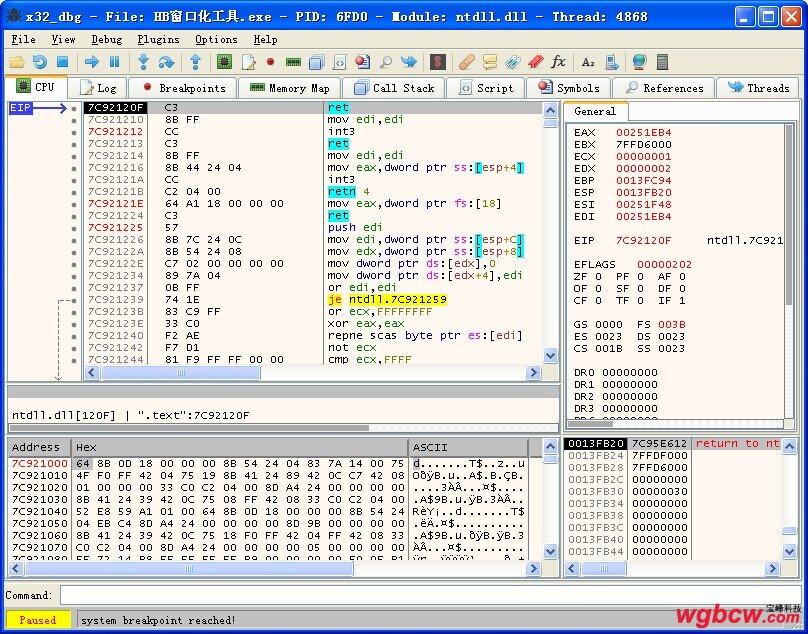Screen dimensions: 808x634
Task: Toggle the IF flag value
Action: [x=682, y=301]
